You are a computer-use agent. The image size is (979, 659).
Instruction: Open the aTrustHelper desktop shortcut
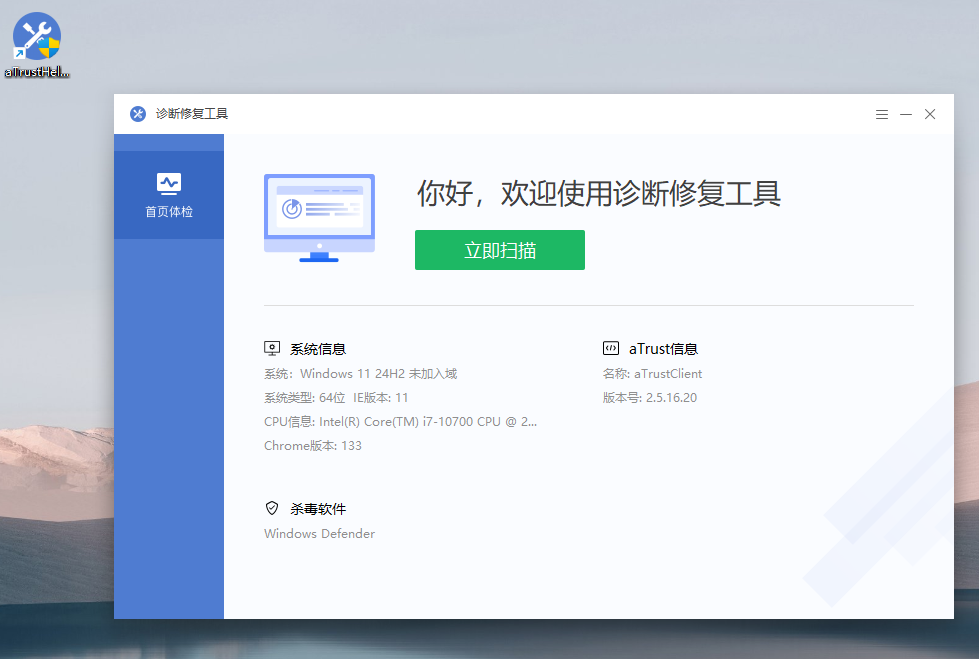[x=37, y=40]
